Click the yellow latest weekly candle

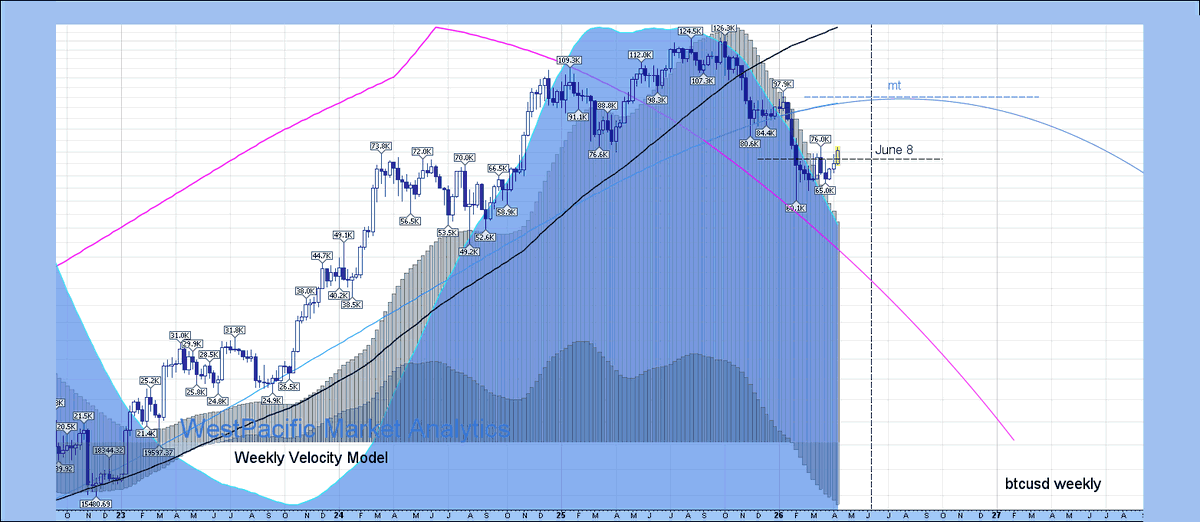[837, 156]
